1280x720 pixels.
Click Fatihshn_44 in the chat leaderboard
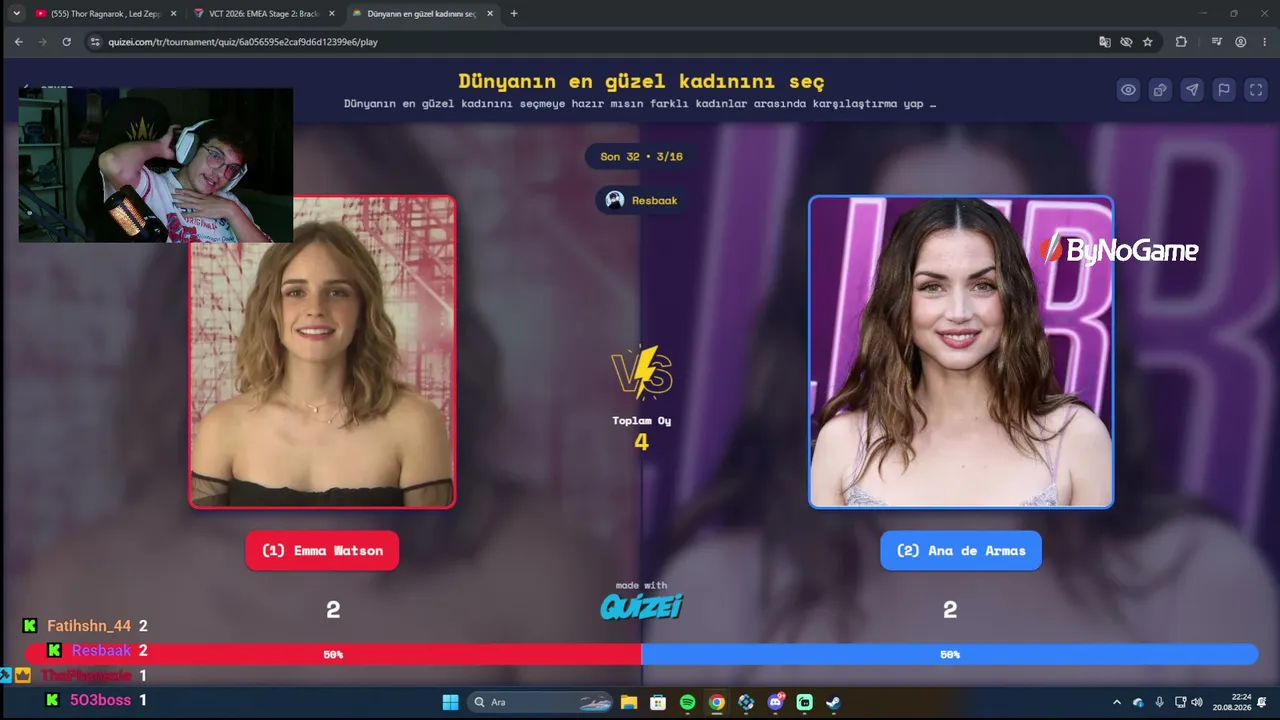(89, 626)
